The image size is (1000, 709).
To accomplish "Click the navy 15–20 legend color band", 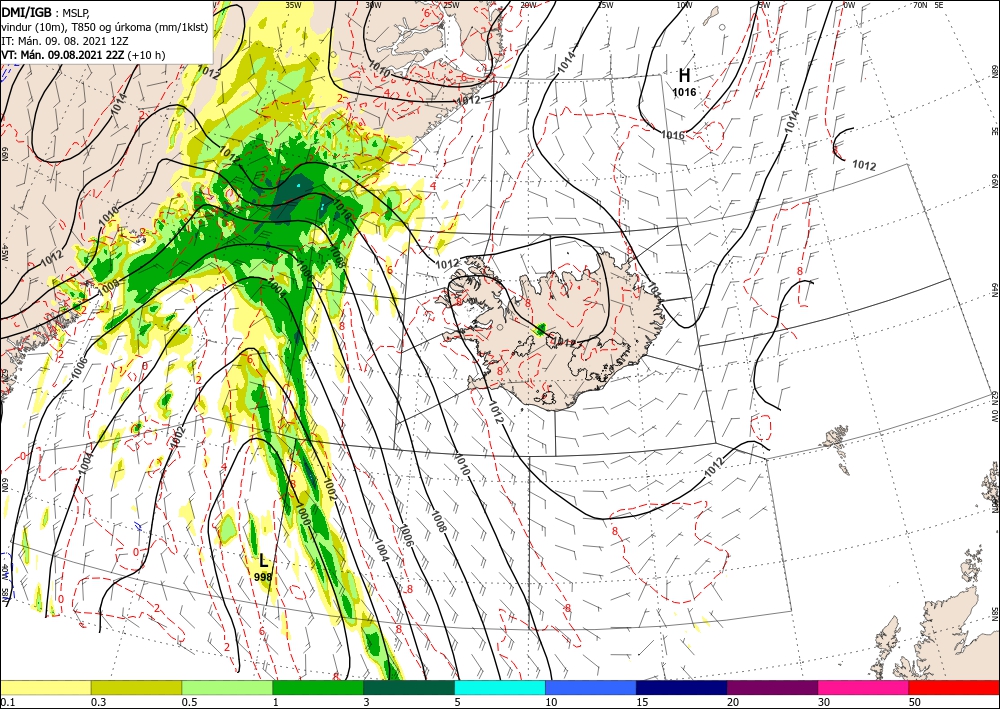I will pos(682,687).
